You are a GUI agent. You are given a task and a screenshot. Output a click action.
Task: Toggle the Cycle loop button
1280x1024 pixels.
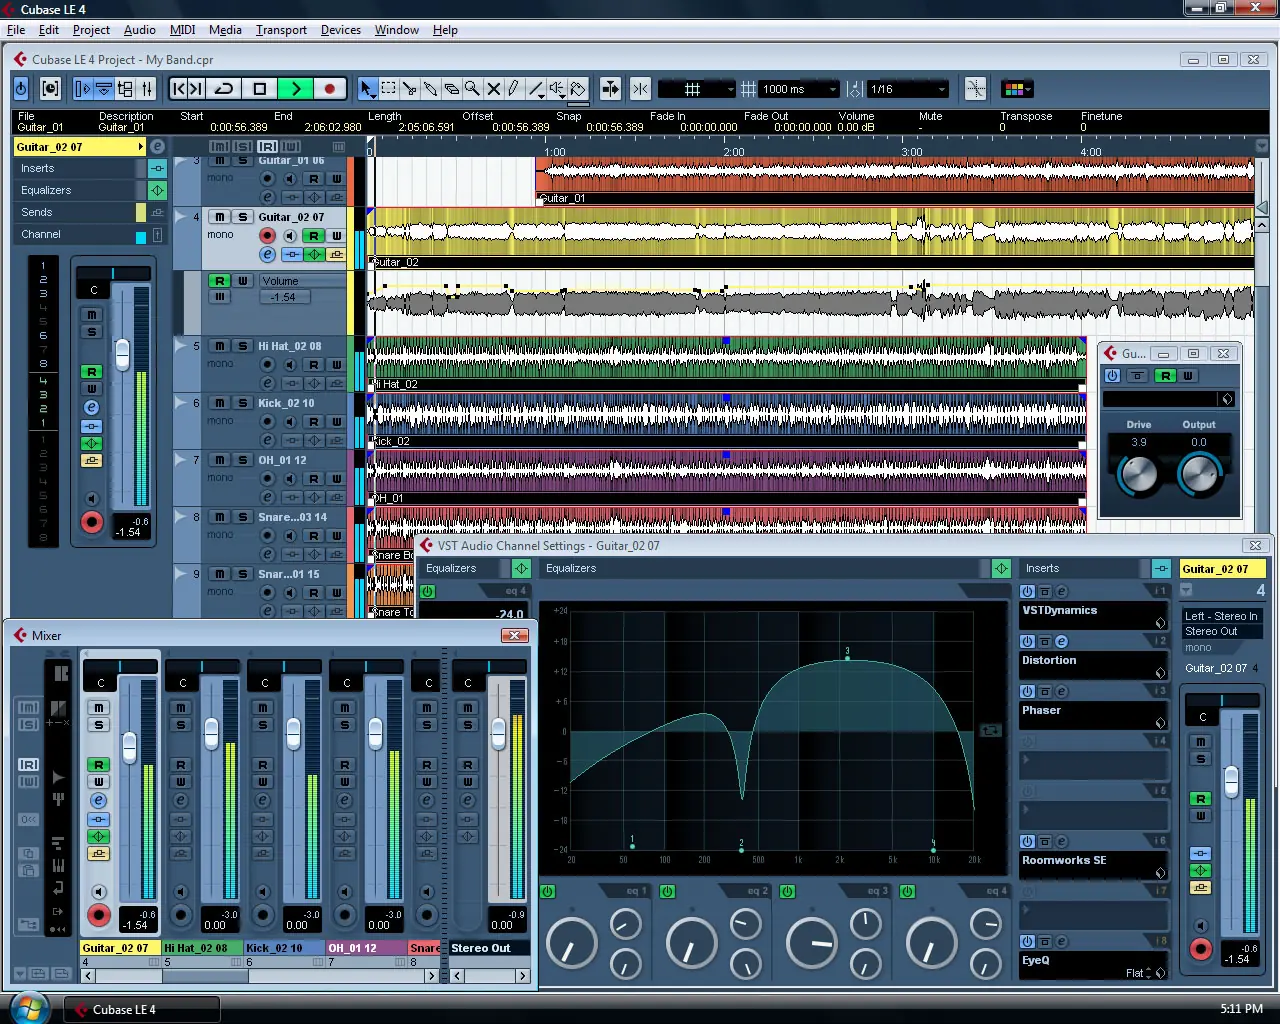point(224,89)
